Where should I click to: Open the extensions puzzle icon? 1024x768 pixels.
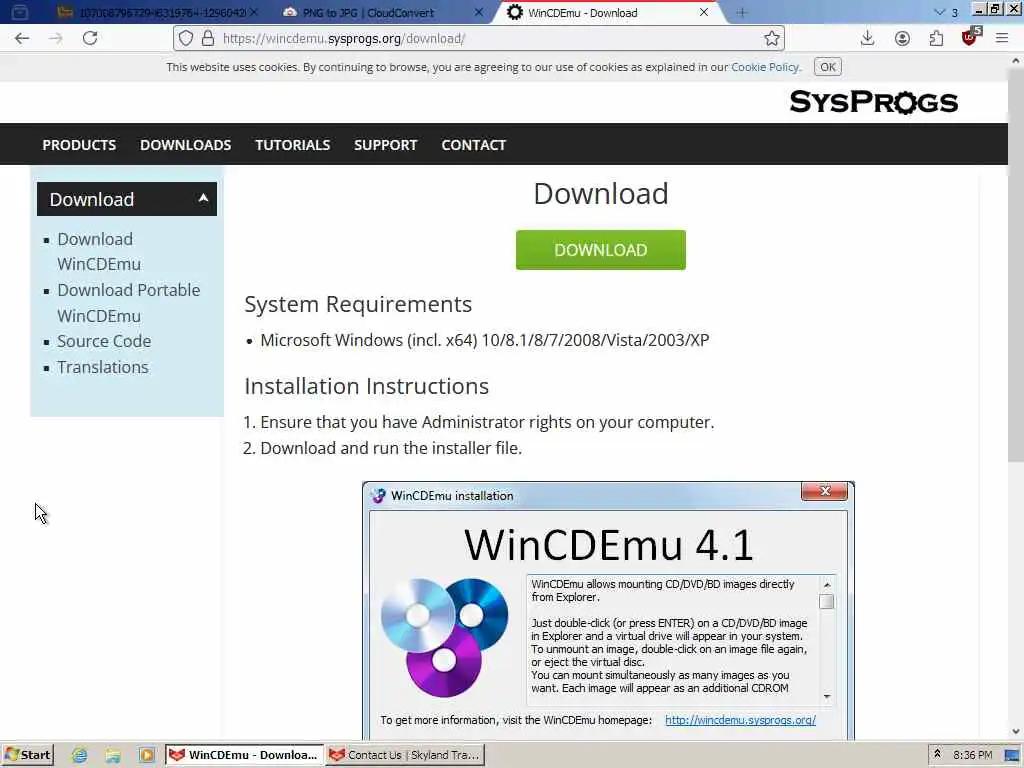(x=936, y=39)
